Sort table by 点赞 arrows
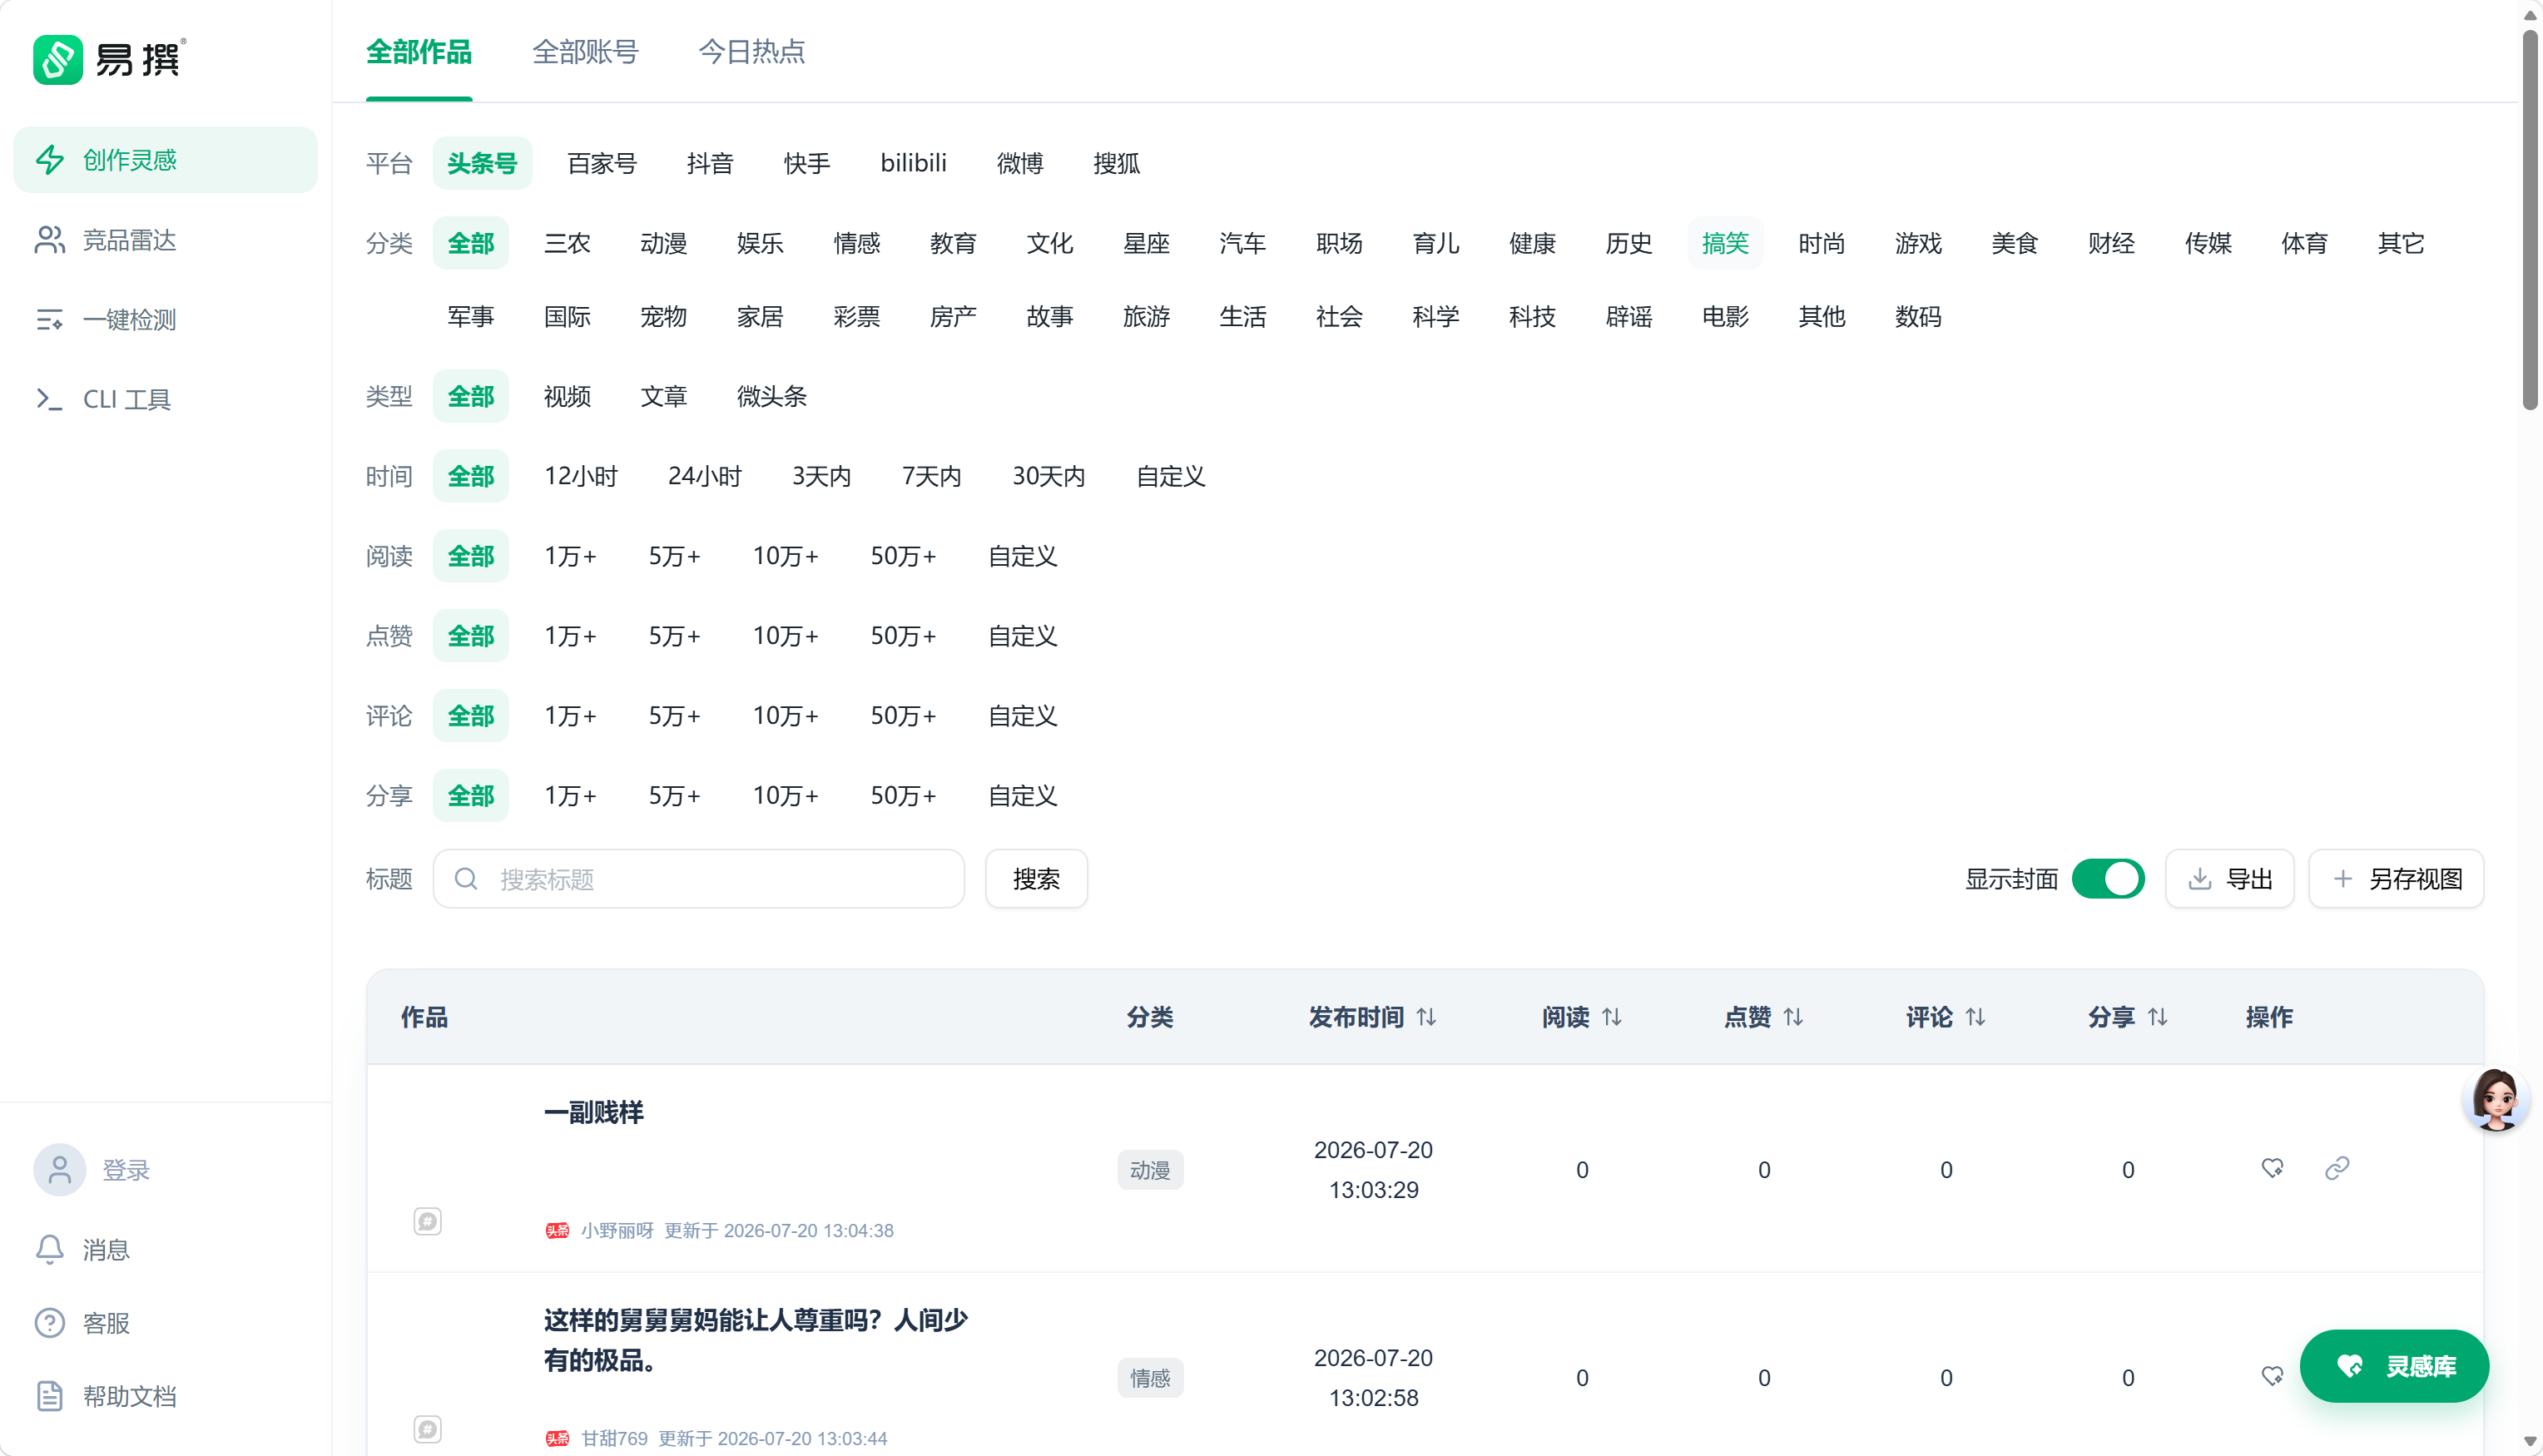Viewport: 2543px width, 1456px height. click(x=1794, y=1017)
